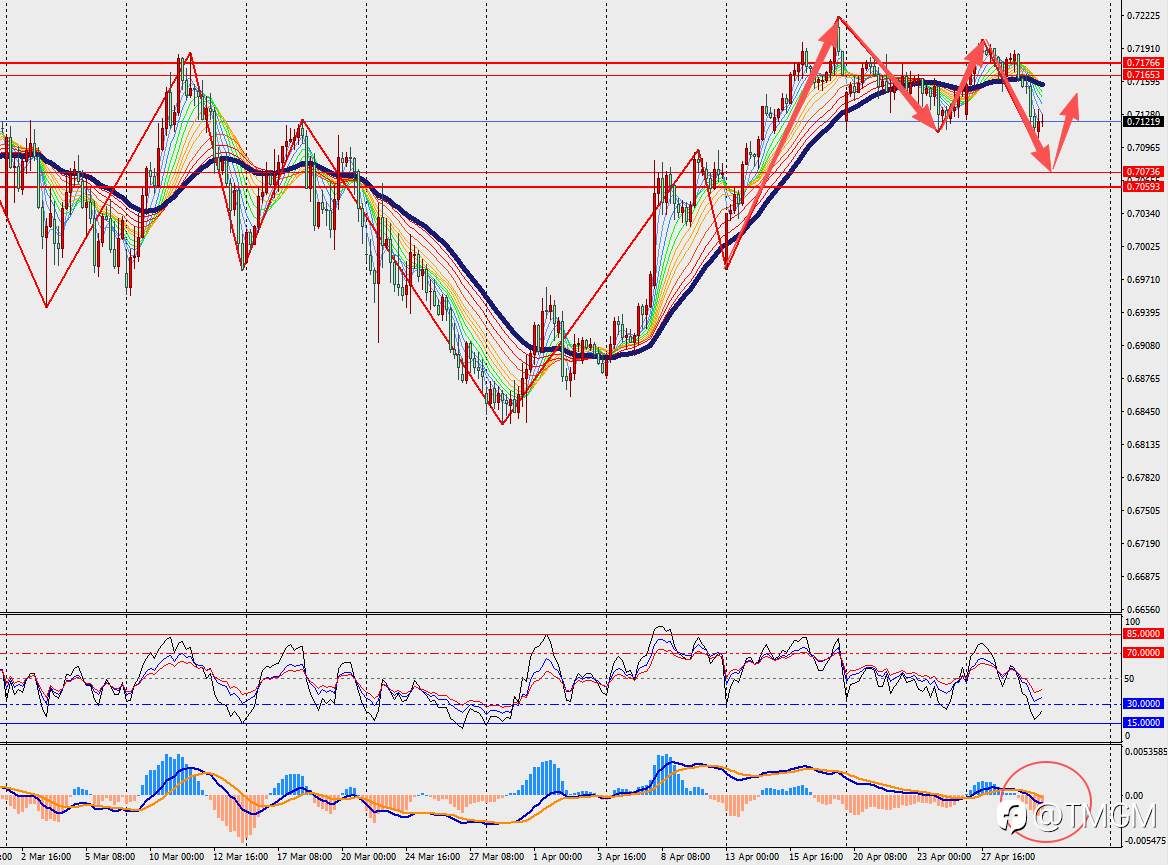Click the 0.66560 price axis label
Viewport: 1169px width, 865px height.
(x=1143, y=609)
